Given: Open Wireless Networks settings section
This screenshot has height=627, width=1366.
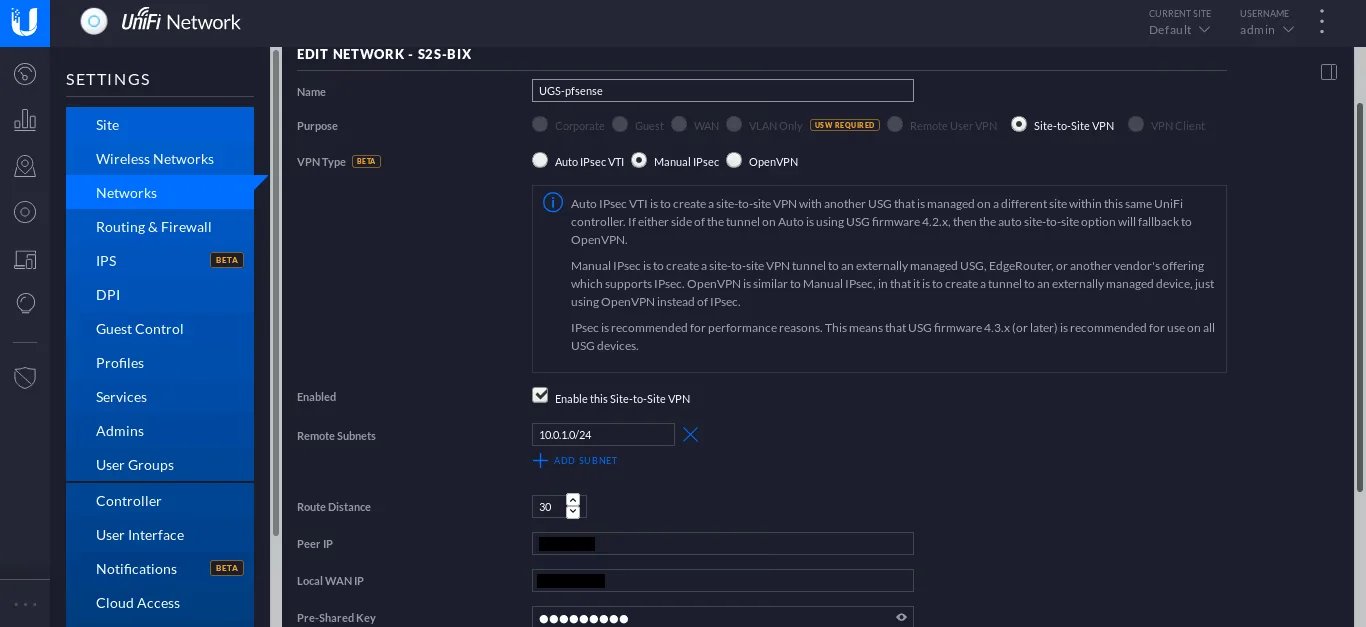Looking at the screenshot, I should click(x=154, y=159).
